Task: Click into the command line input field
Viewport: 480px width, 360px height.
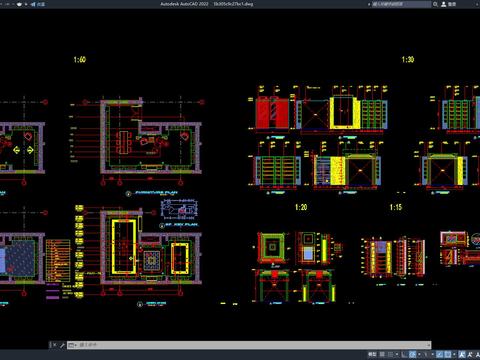Action: tap(253, 345)
